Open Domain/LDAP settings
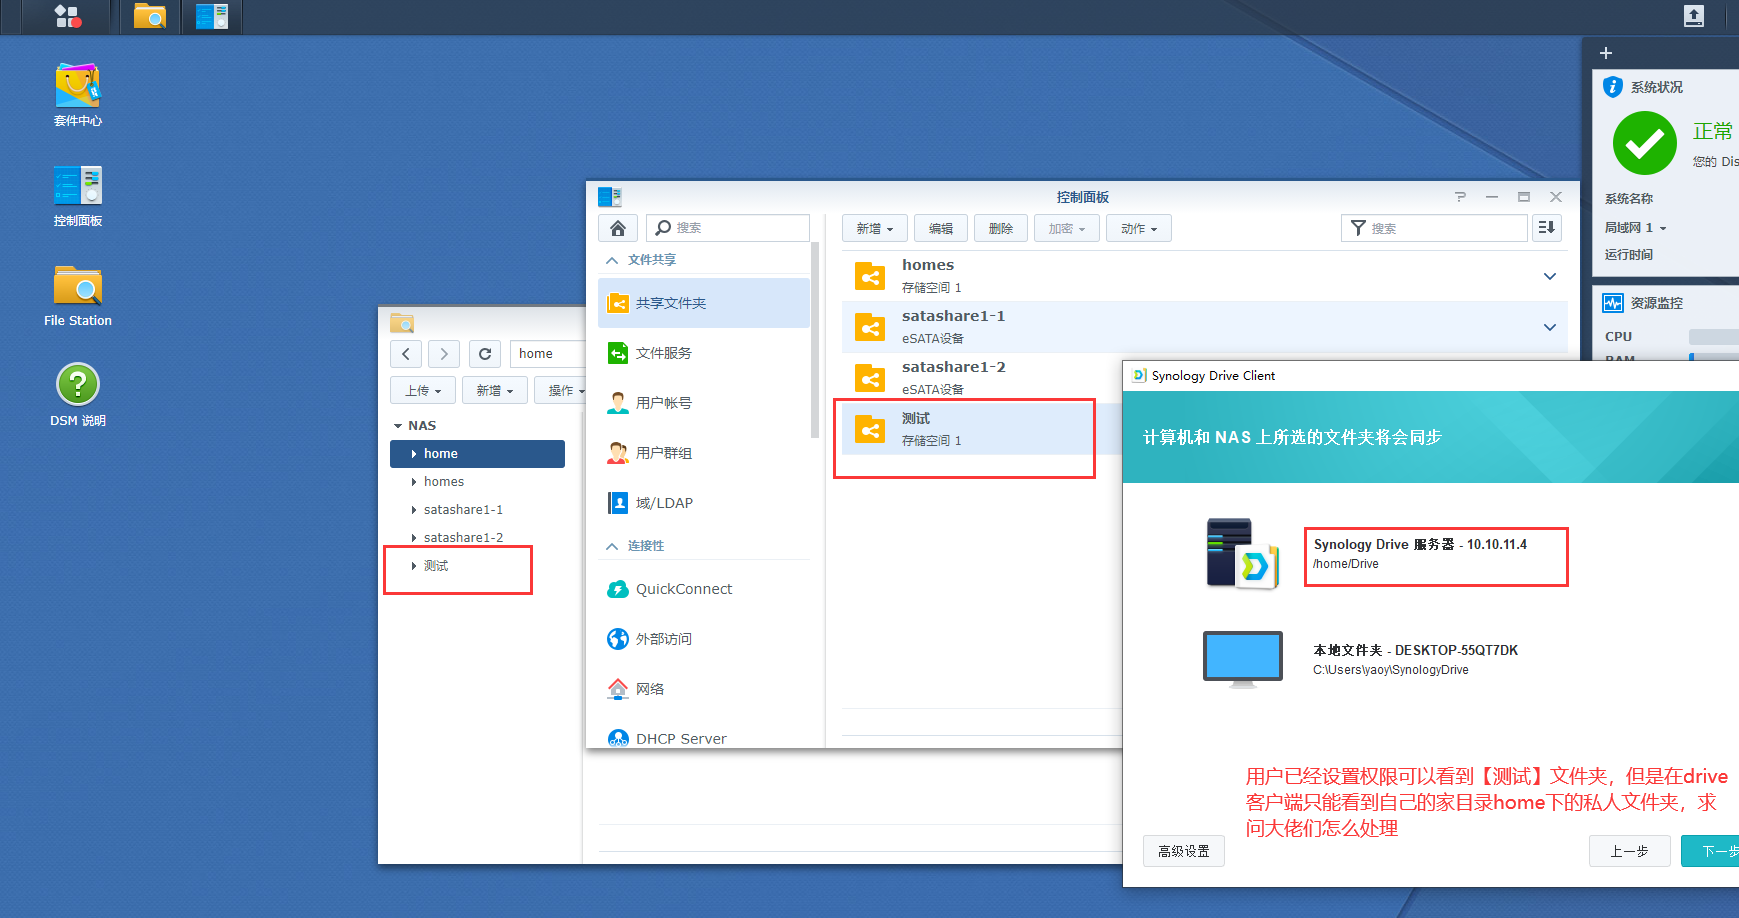The height and width of the screenshot is (918, 1739). pyautogui.click(x=704, y=503)
